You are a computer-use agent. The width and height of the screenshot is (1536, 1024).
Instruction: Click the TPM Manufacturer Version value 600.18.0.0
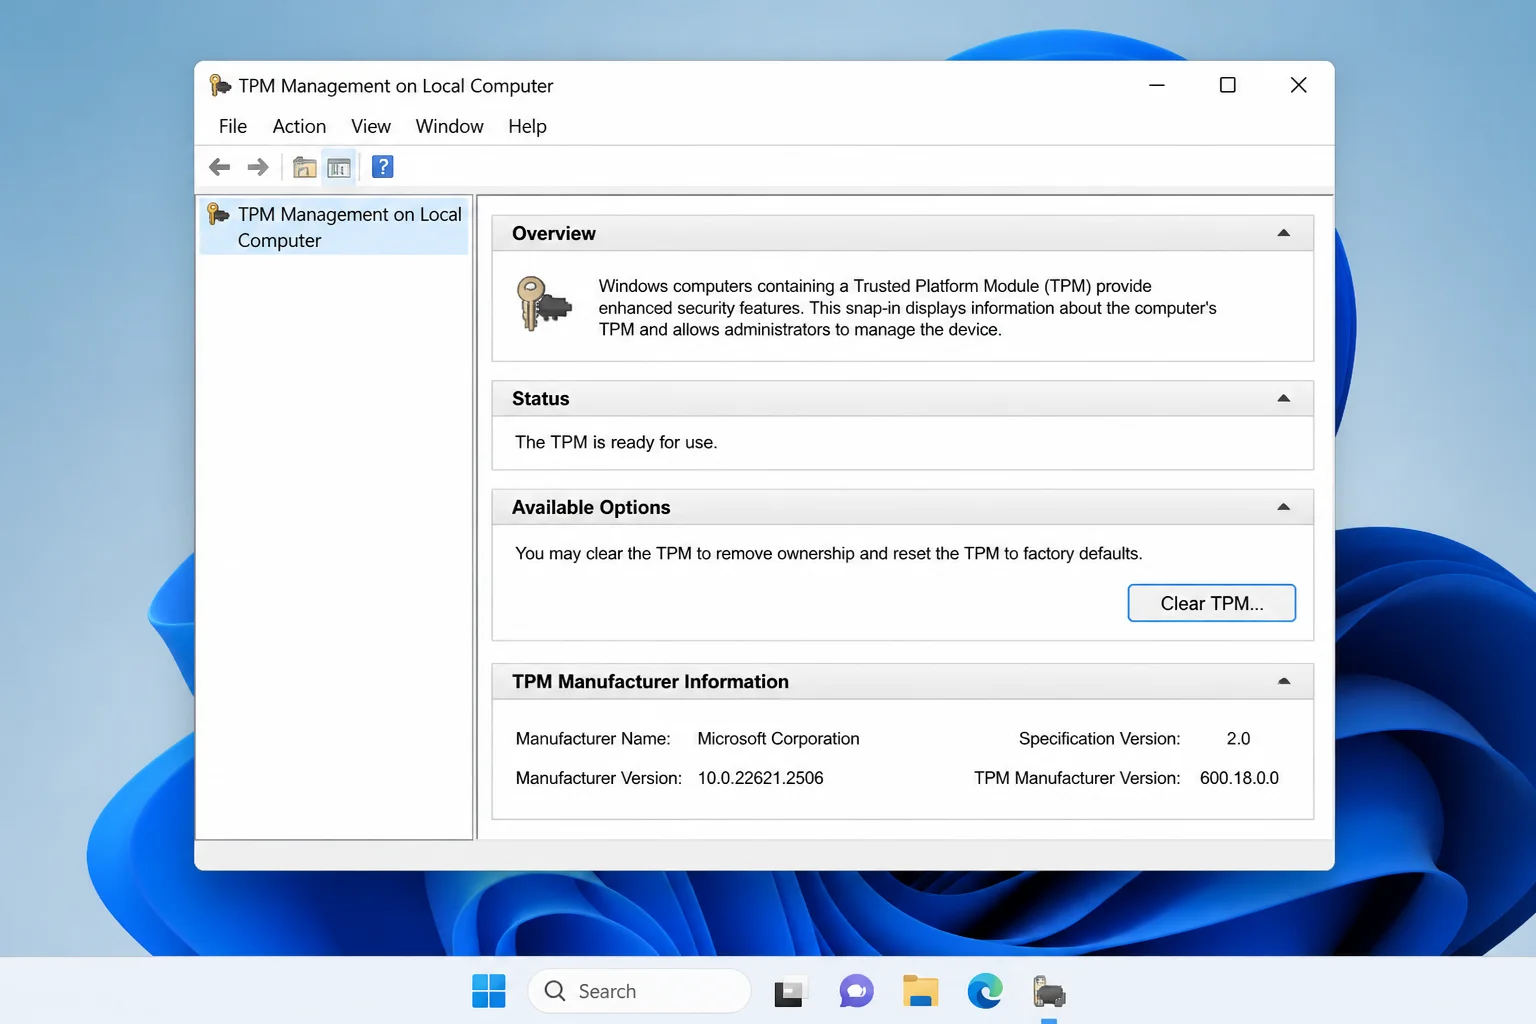1239,778
